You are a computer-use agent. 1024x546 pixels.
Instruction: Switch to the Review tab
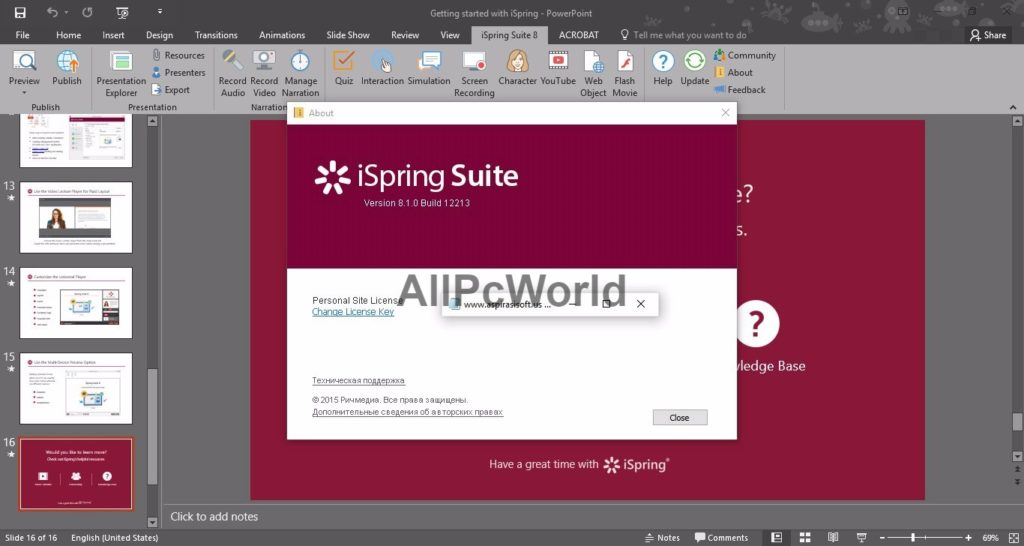point(405,35)
